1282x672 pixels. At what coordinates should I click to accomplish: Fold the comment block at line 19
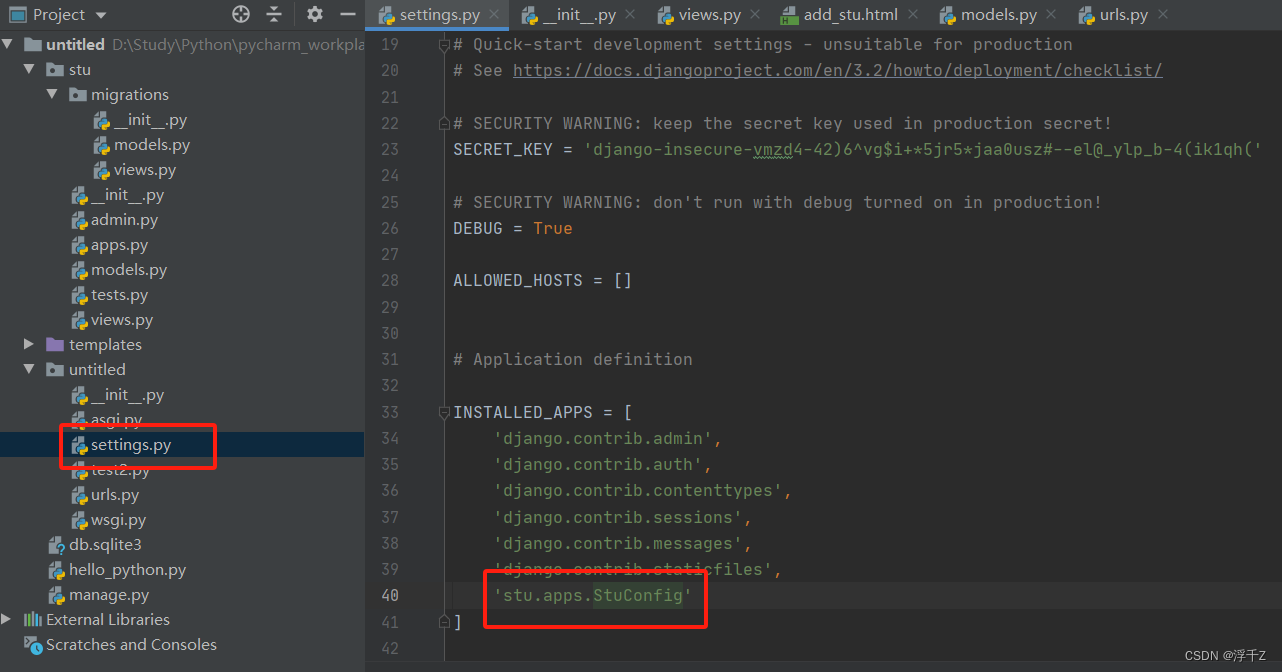443,44
